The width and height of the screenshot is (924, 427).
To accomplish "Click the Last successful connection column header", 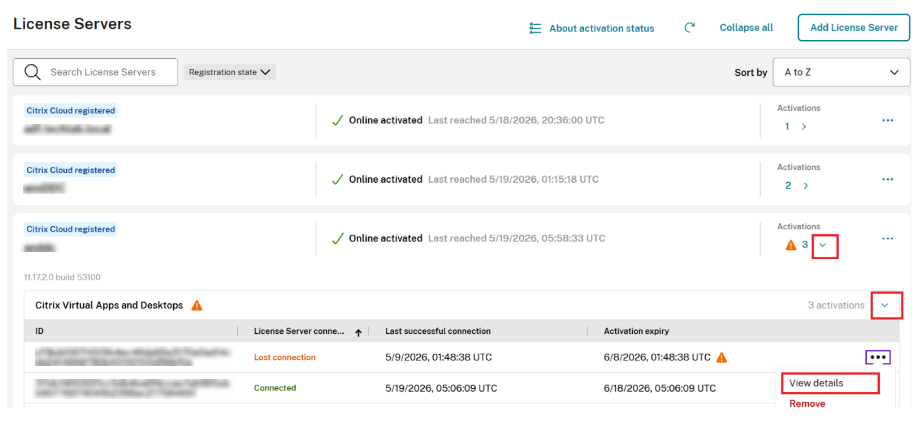I will 438,332.
